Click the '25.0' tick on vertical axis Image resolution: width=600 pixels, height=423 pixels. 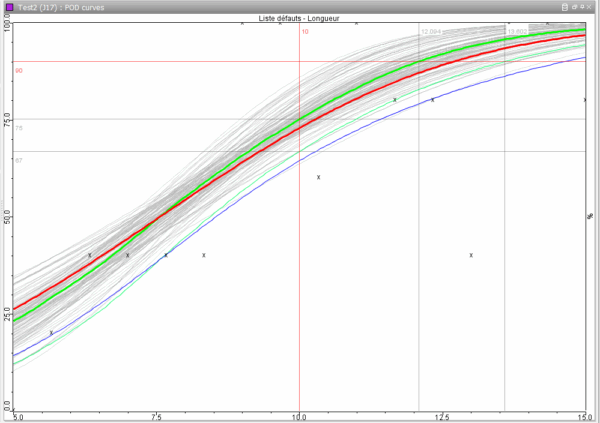7,314
